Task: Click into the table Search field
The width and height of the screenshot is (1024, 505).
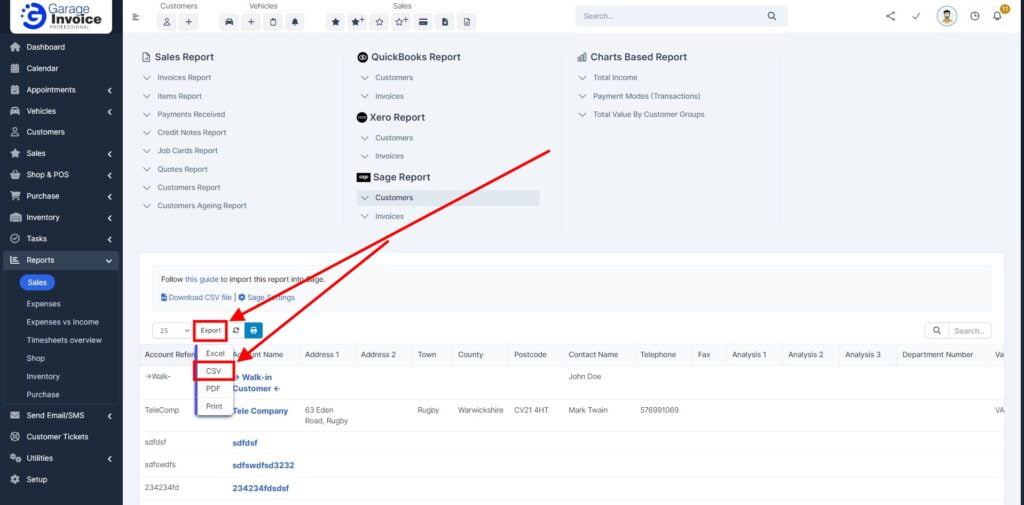Action: [970, 331]
